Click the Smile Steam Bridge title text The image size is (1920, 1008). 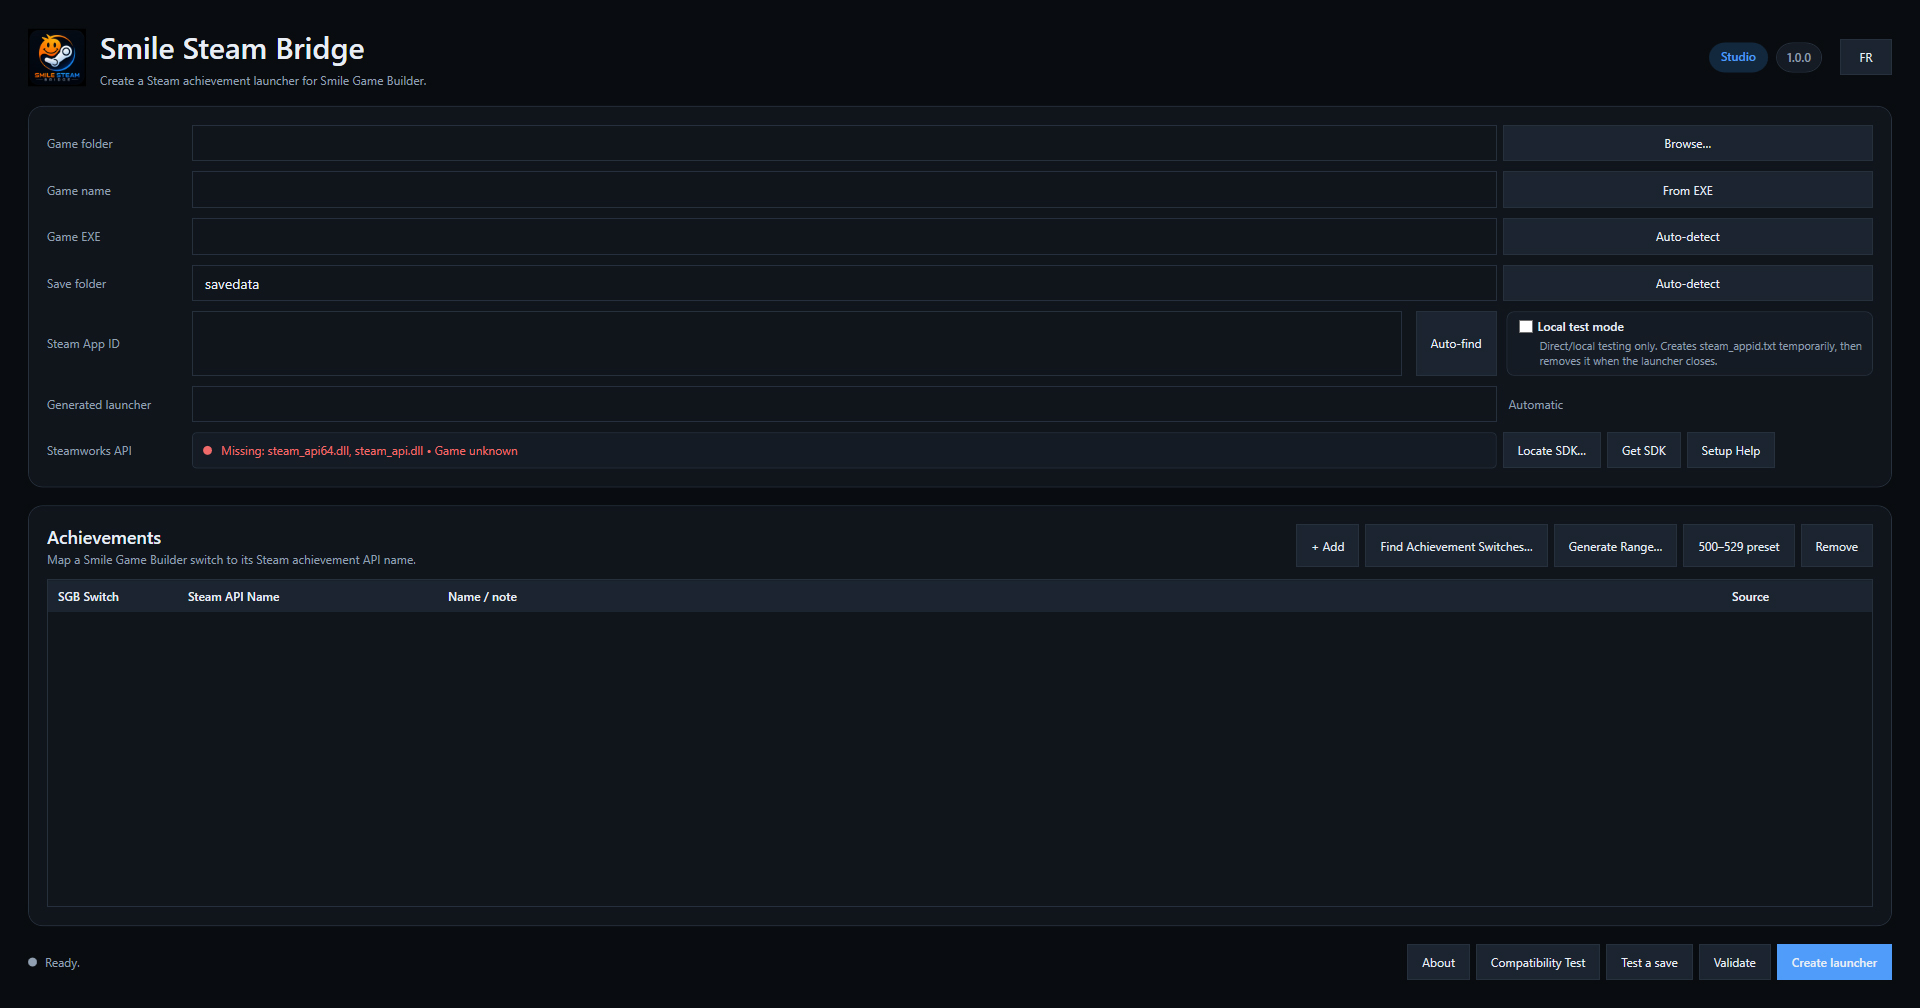point(232,49)
